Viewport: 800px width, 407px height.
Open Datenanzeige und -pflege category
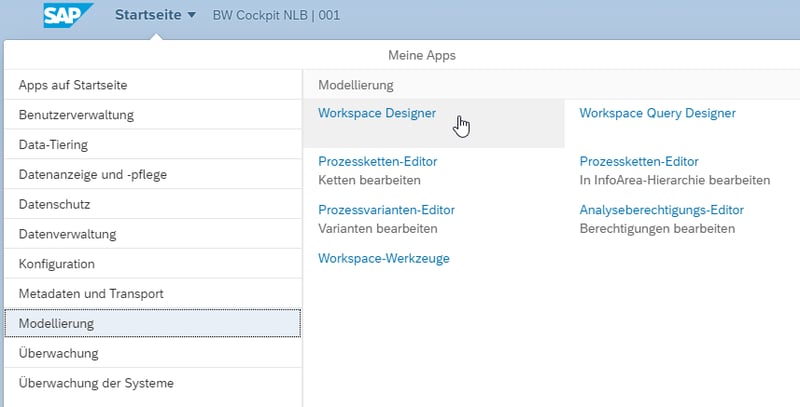(x=153, y=174)
